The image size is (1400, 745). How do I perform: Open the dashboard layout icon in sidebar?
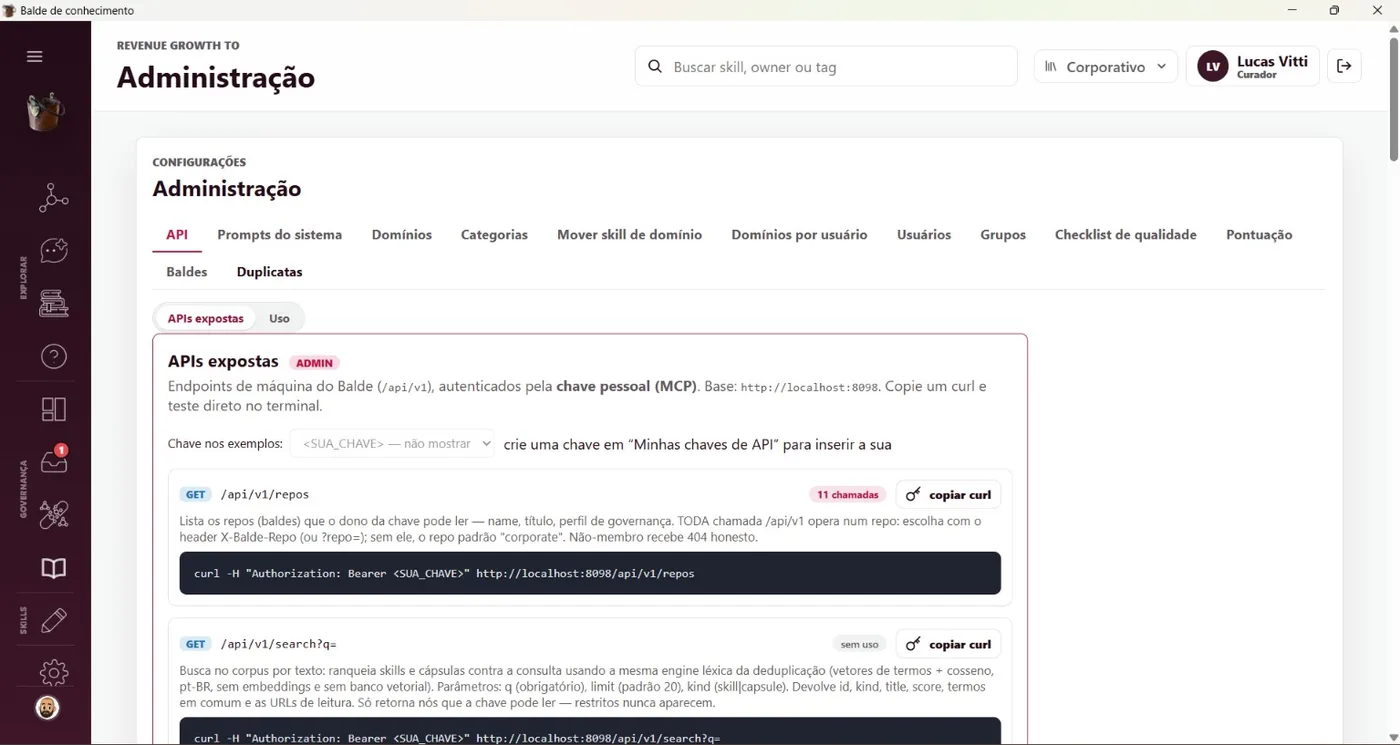tap(53, 409)
